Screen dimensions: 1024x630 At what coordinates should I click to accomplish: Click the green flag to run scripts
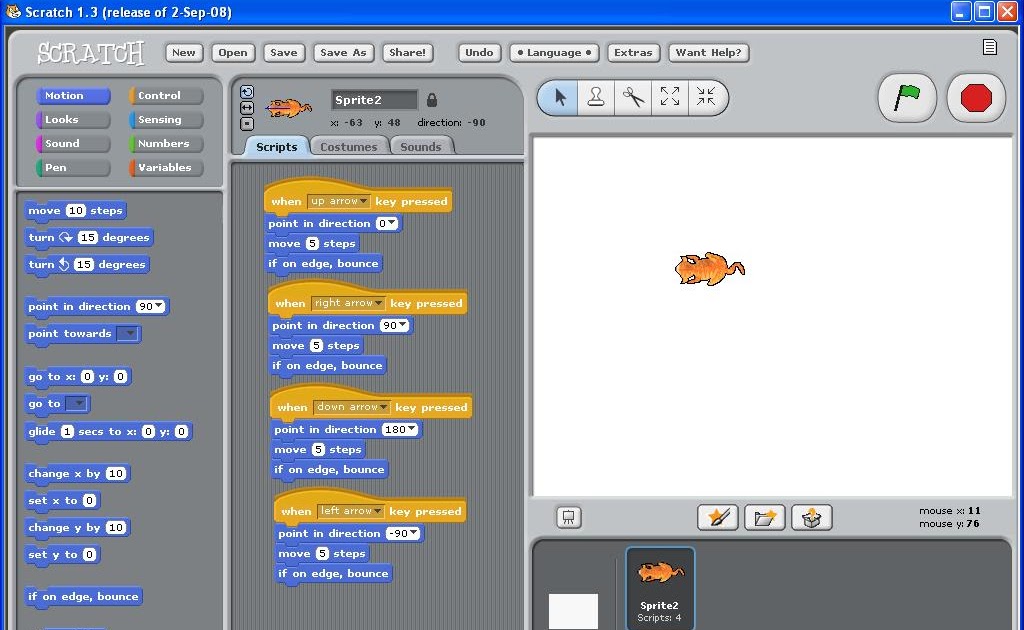(906, 97)
